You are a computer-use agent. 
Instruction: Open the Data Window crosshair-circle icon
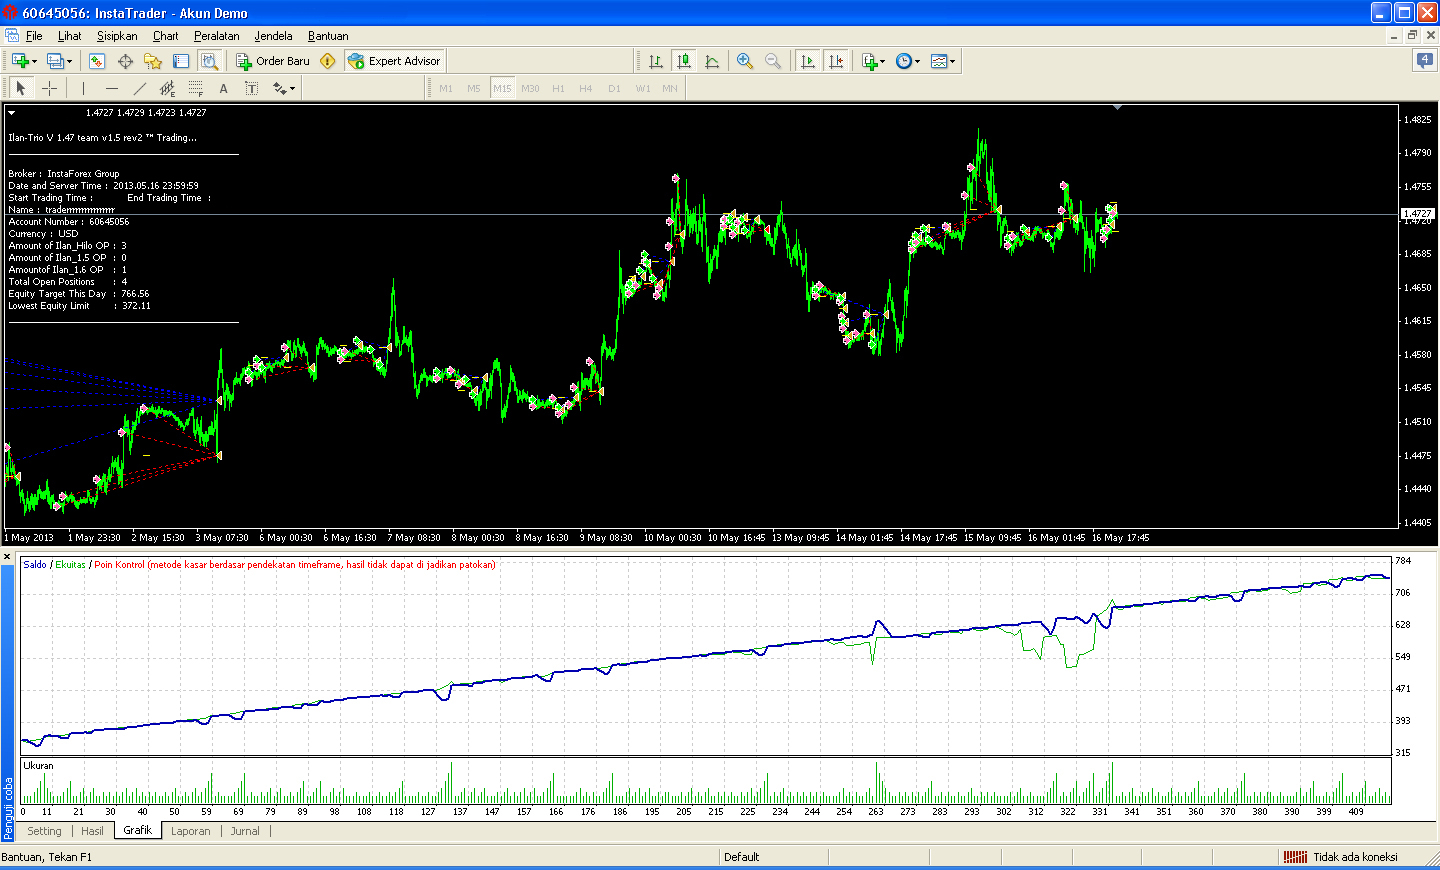coord(125,61)
